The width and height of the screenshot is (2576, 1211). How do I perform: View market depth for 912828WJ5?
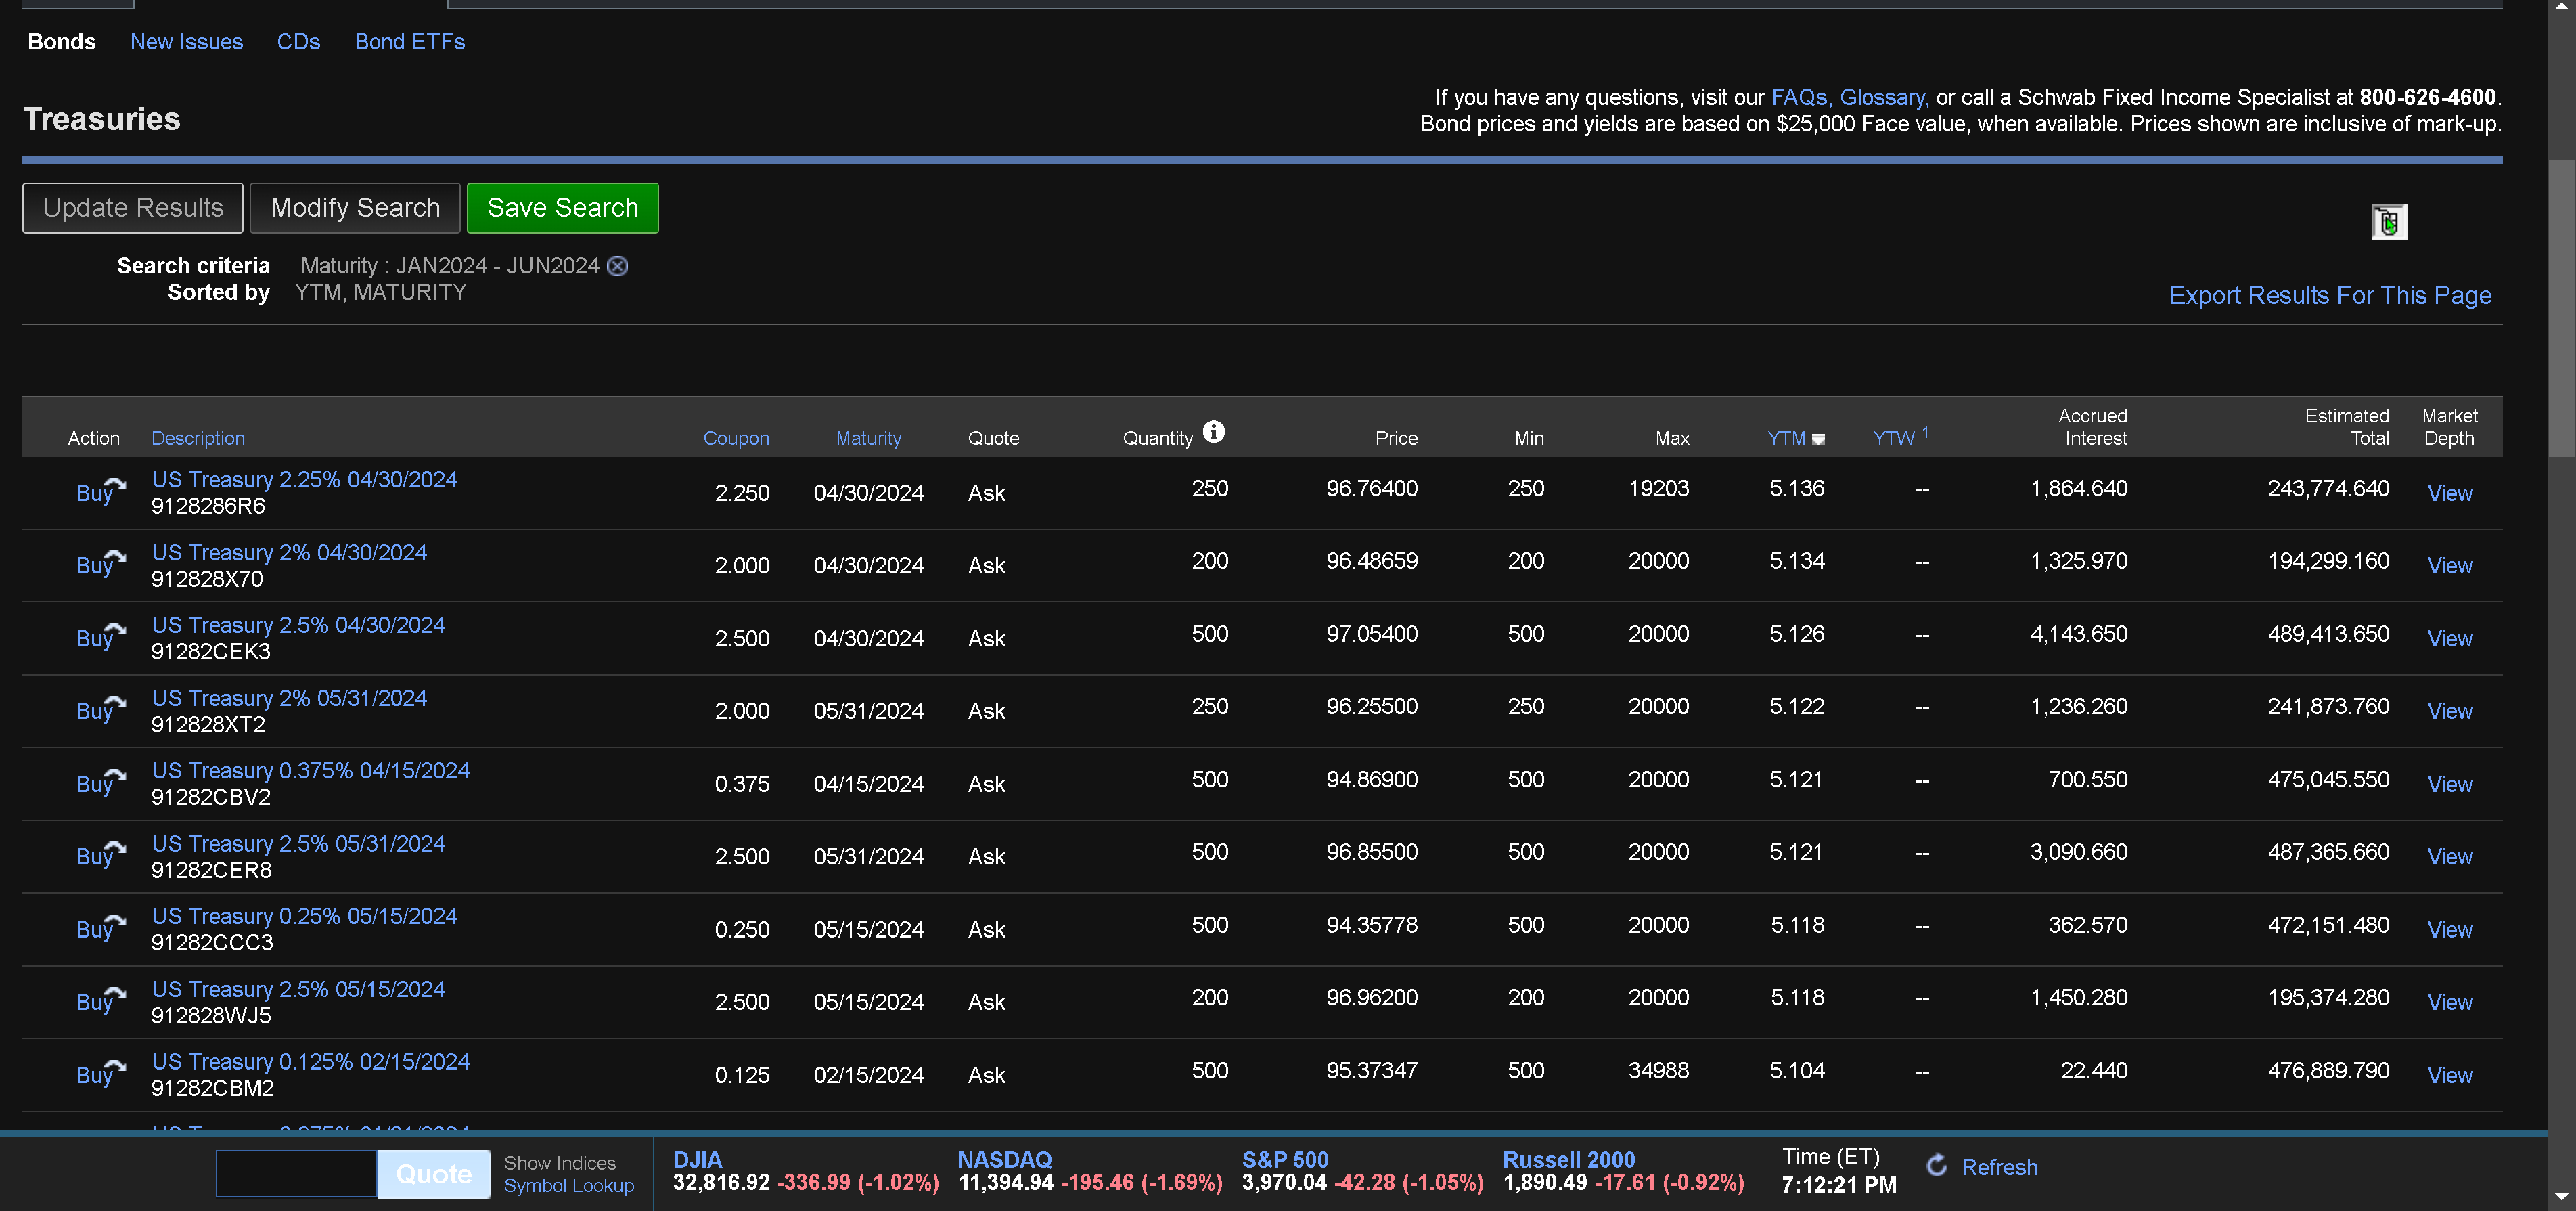click(x=2450, y=1002)
